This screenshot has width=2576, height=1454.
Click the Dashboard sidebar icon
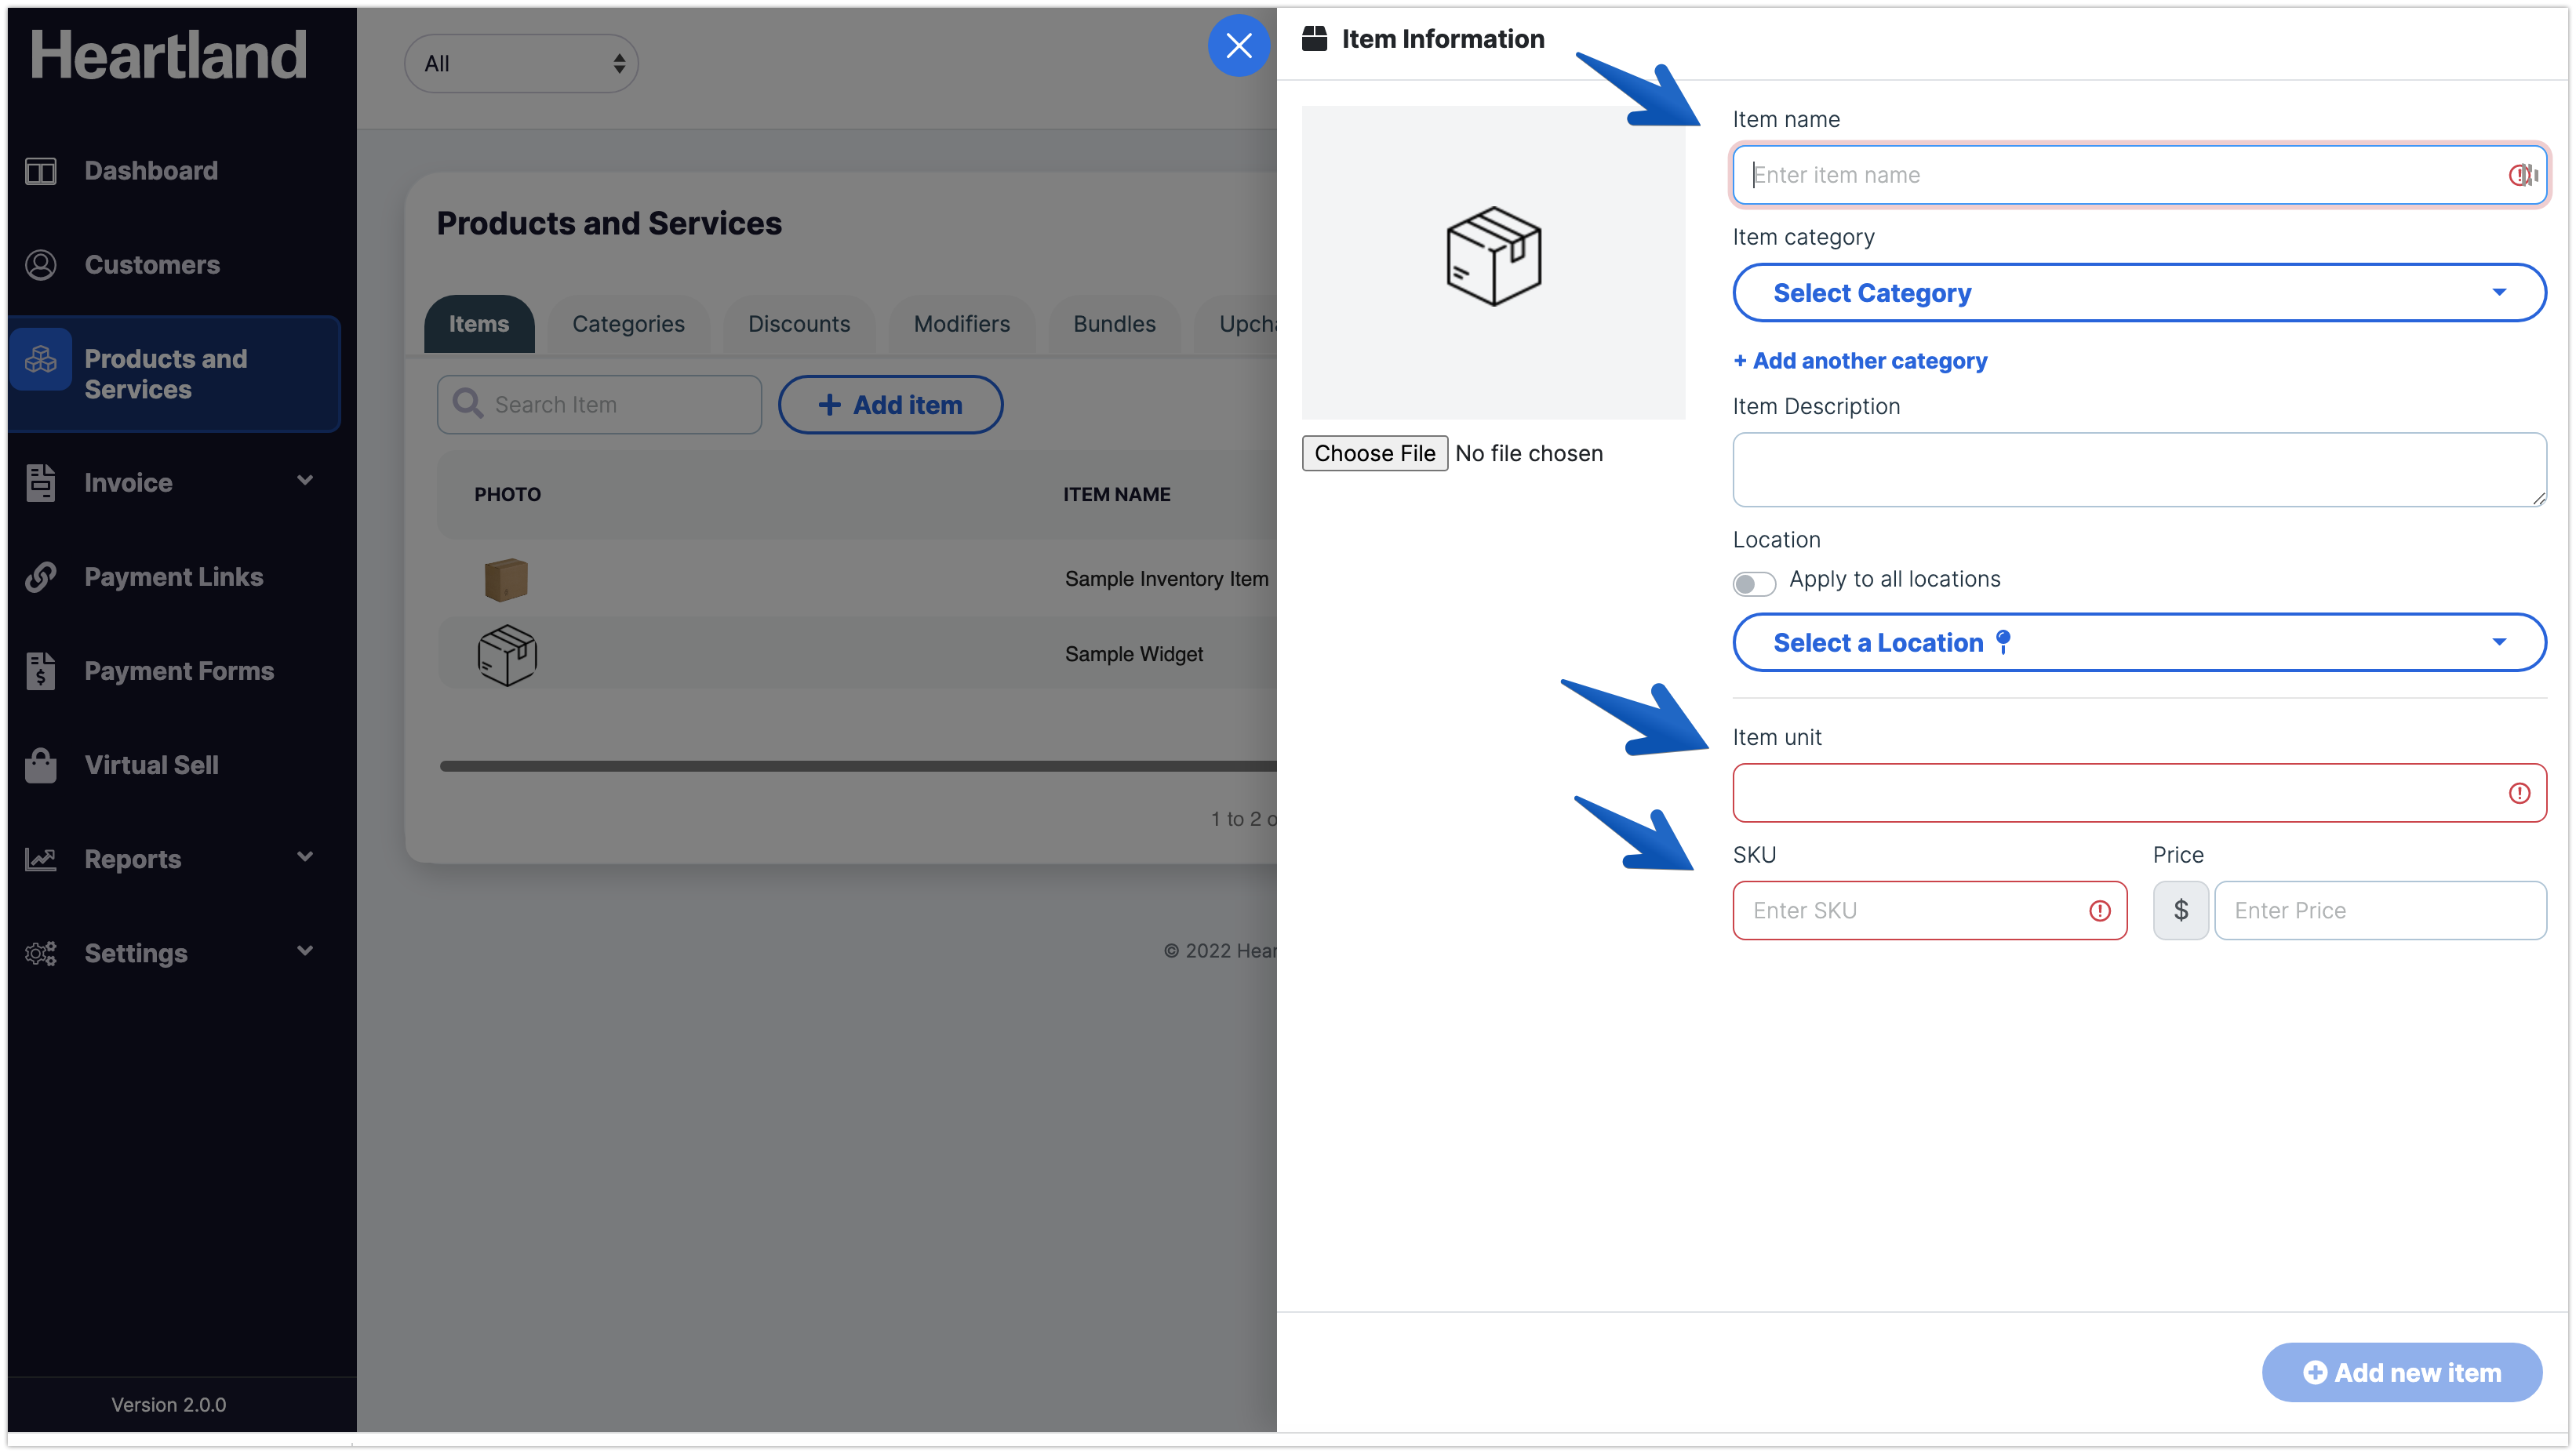[x=40, y=171]
